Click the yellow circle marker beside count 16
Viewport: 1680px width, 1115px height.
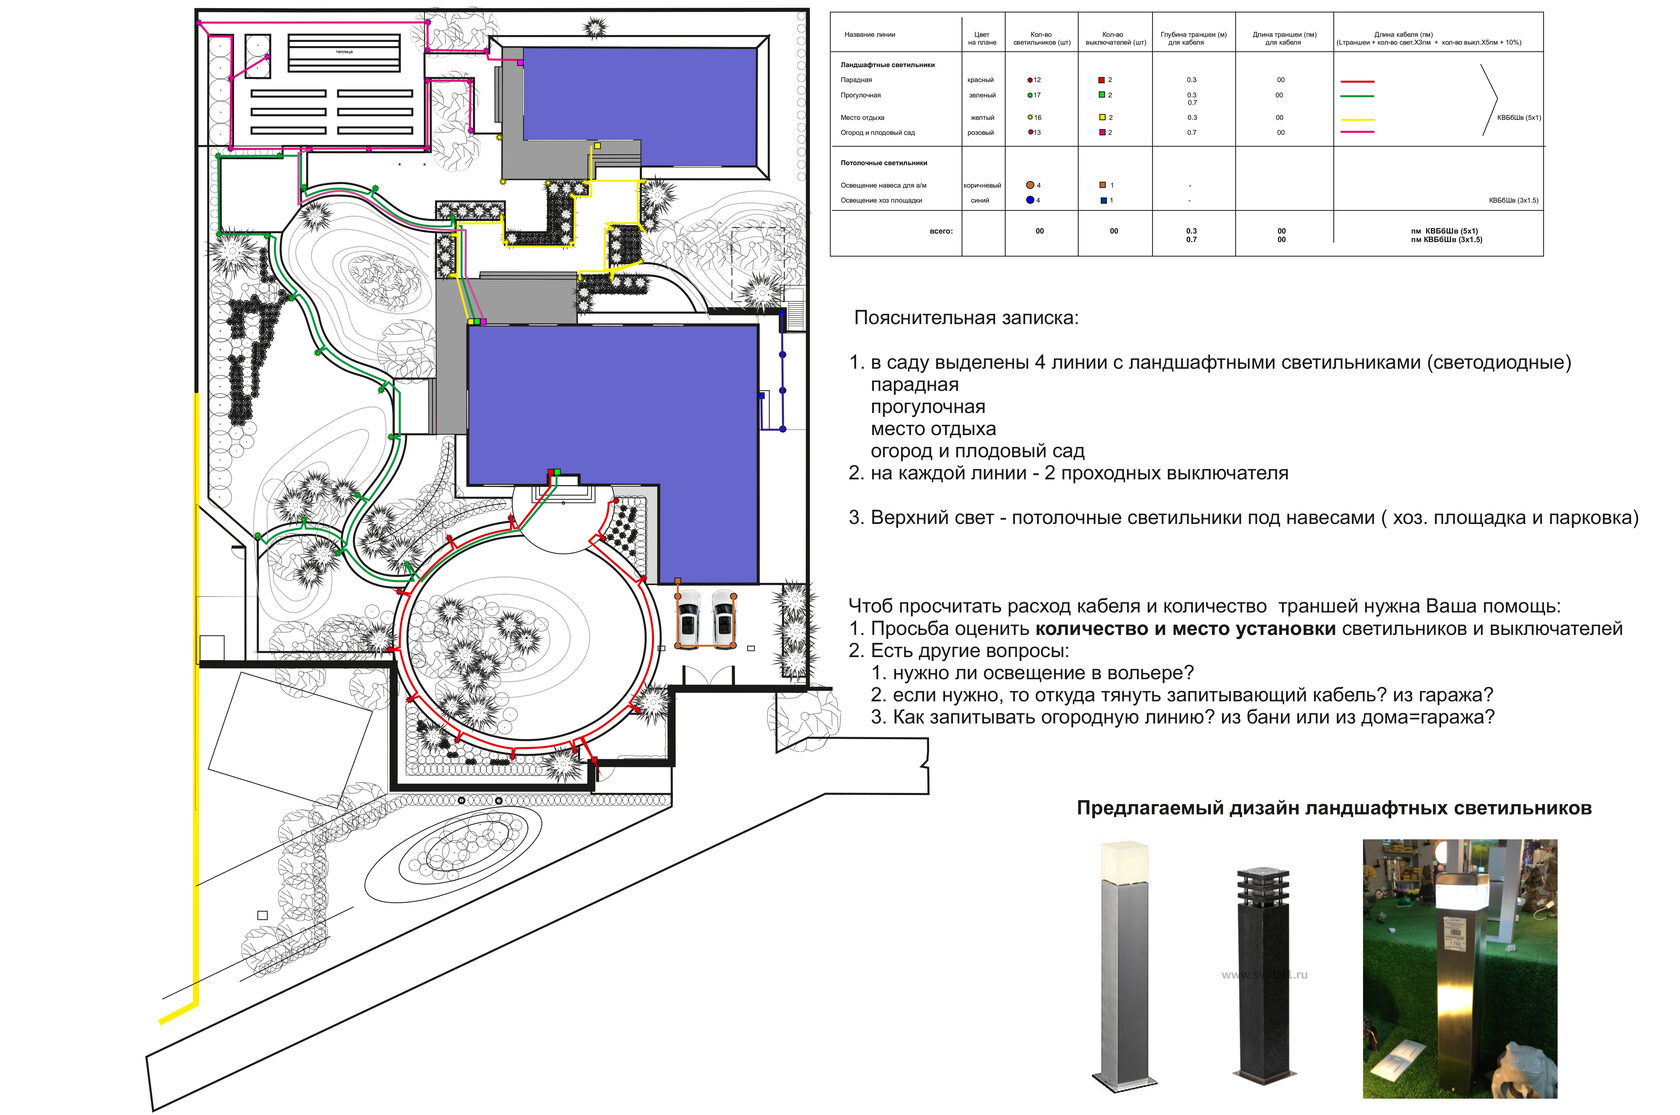[x=1030, y=117]
